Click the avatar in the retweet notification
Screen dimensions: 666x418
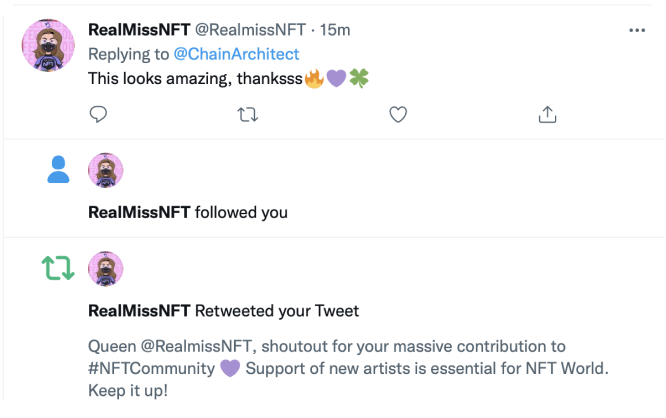click(106, 268)
